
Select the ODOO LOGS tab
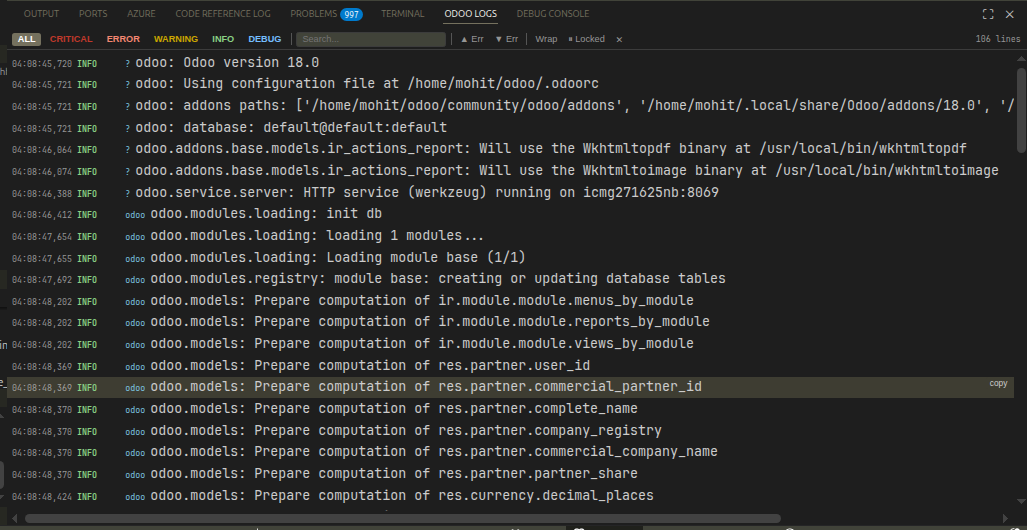(470, 14)
